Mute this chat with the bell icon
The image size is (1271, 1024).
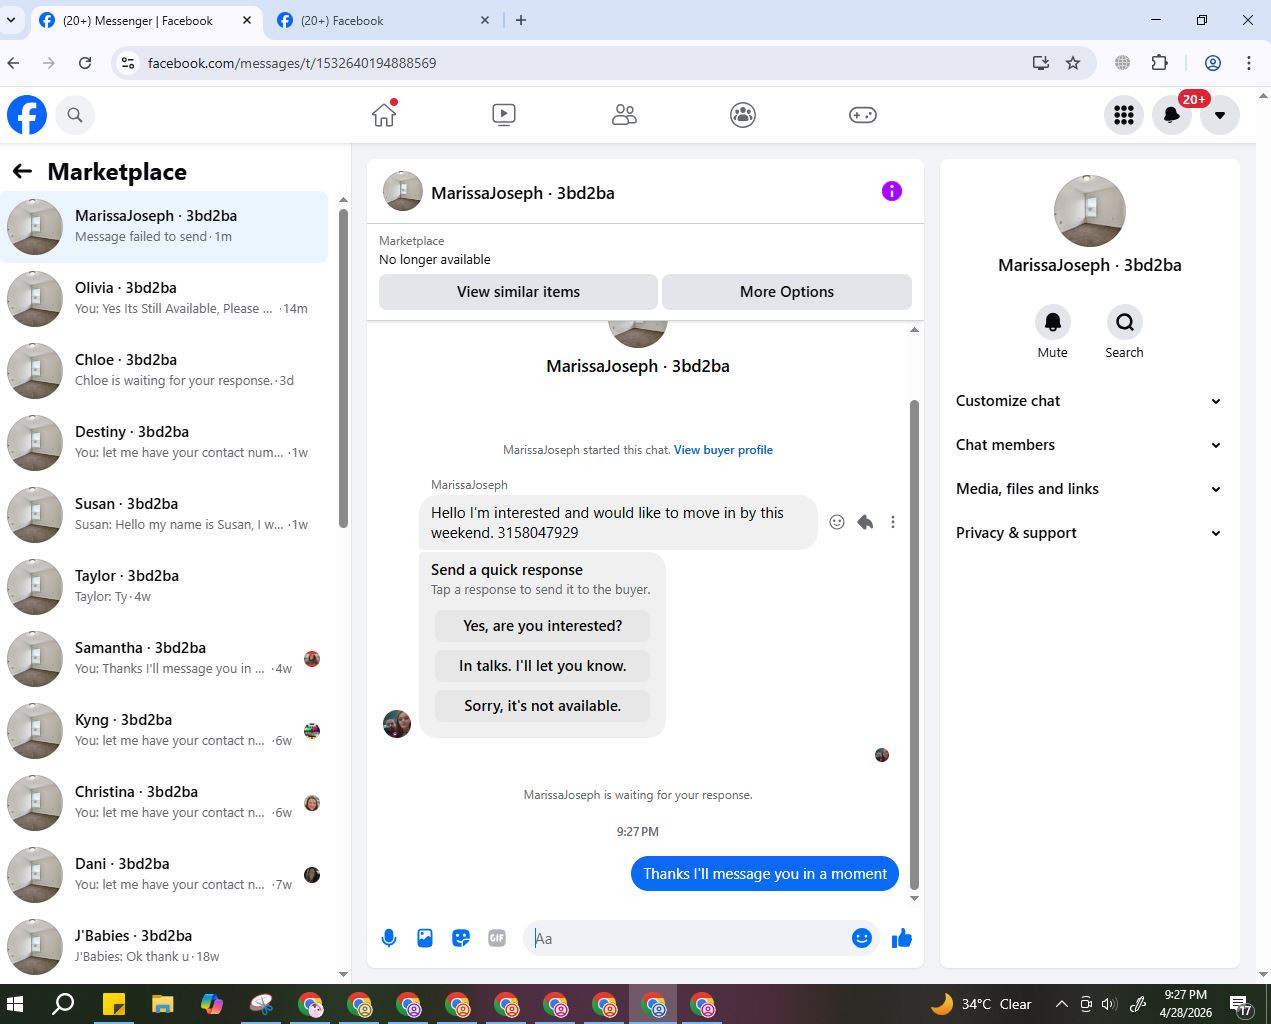1052,322
